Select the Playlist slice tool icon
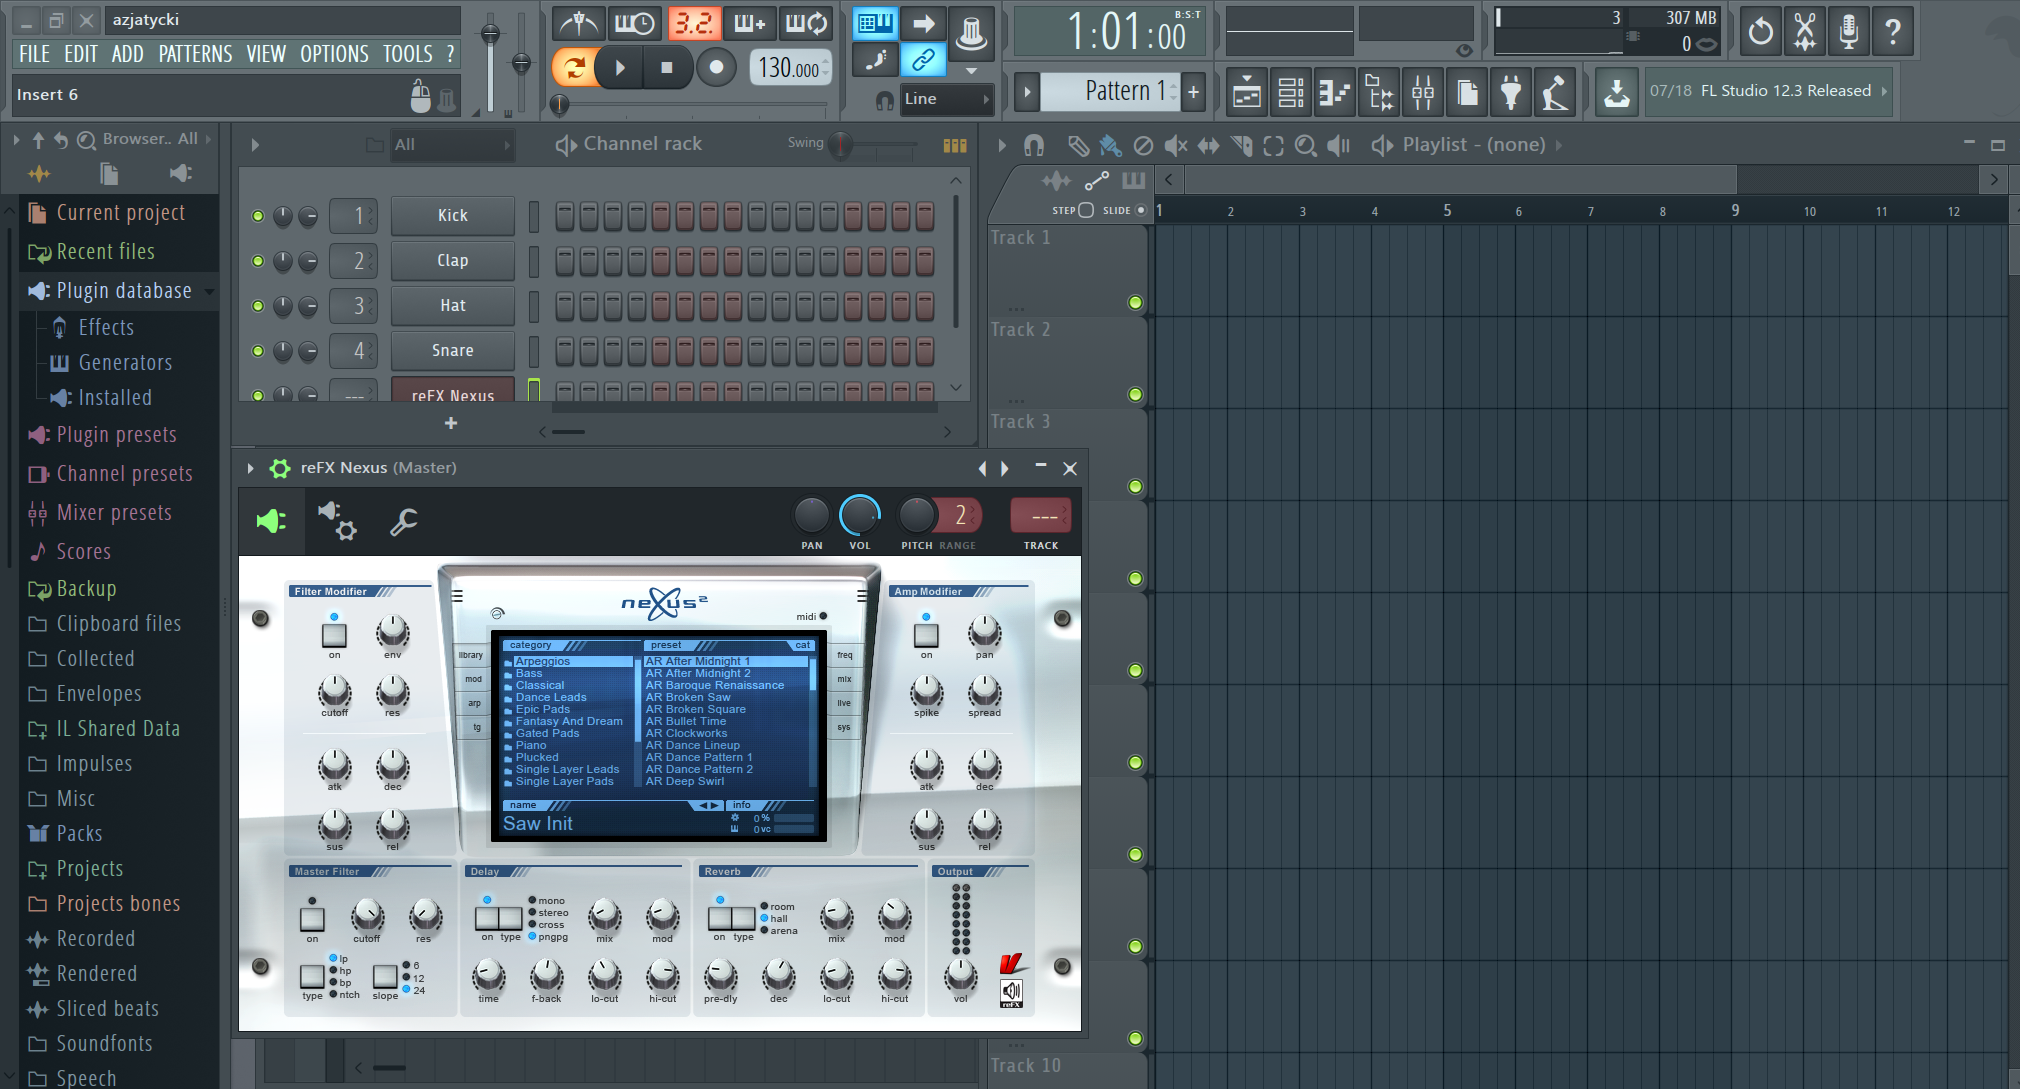Image resolution: width=2020 pixels, height=1089 pixels. (x=1241, y=146)
